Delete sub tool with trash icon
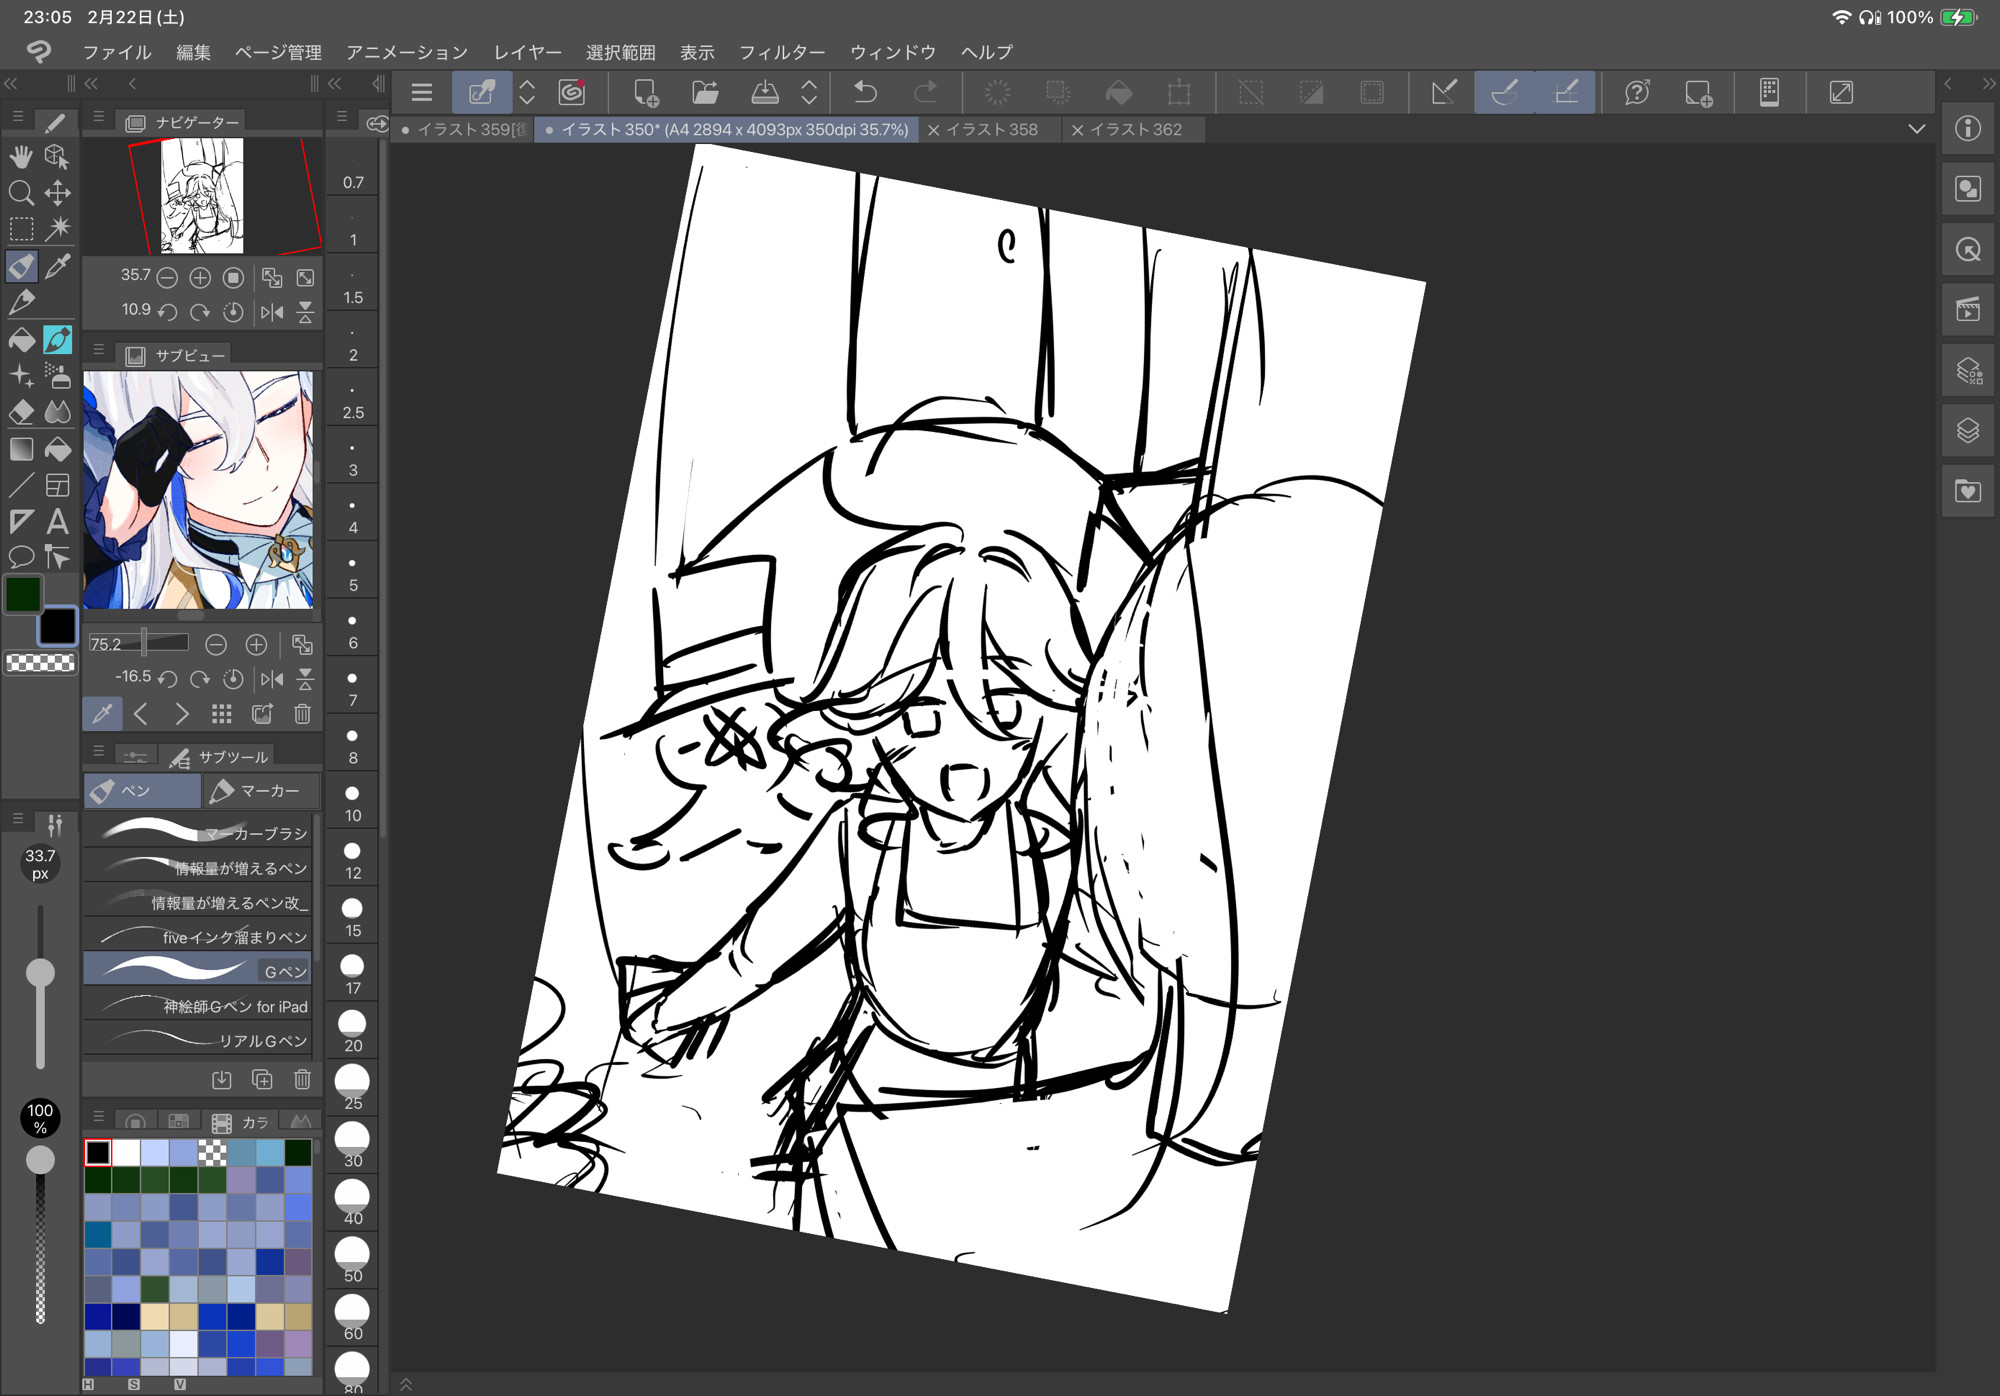 [302, 1080]
